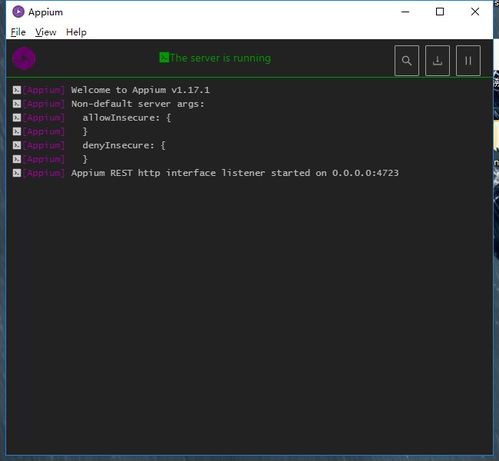Viewport: 499px width, 461px height.
Task: Click terminal icon beside REST http listener line
Action: pos(17,173)
